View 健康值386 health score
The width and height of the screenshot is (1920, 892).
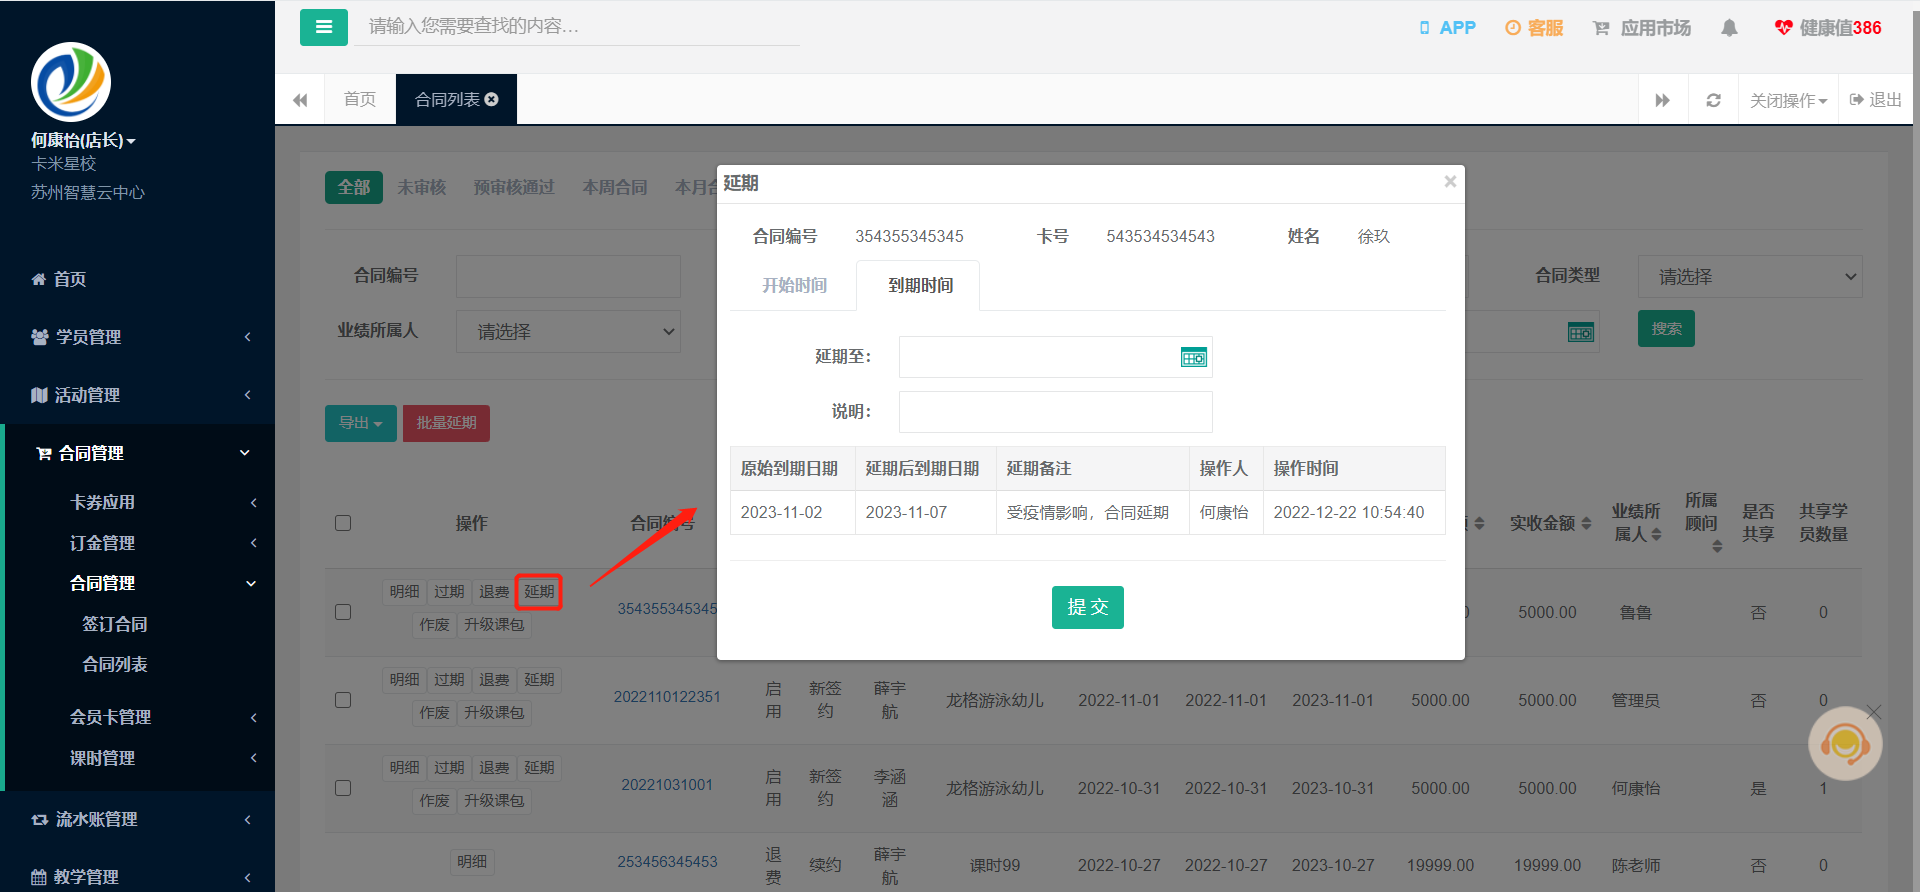click(x=1828, y=28)
